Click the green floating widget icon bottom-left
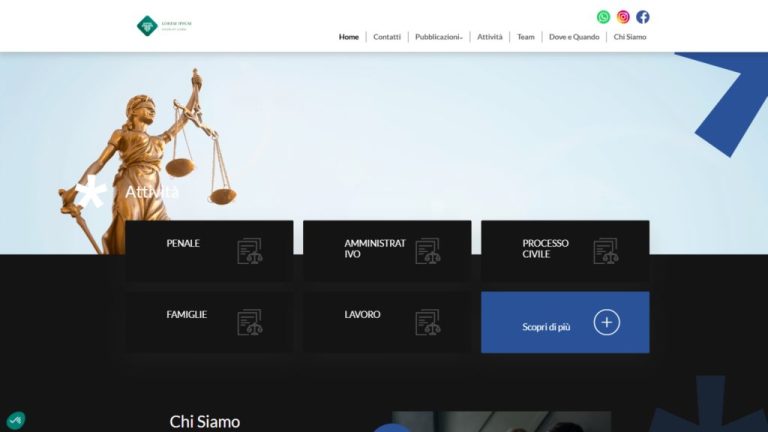768x432 pixels. click(16, 420)
